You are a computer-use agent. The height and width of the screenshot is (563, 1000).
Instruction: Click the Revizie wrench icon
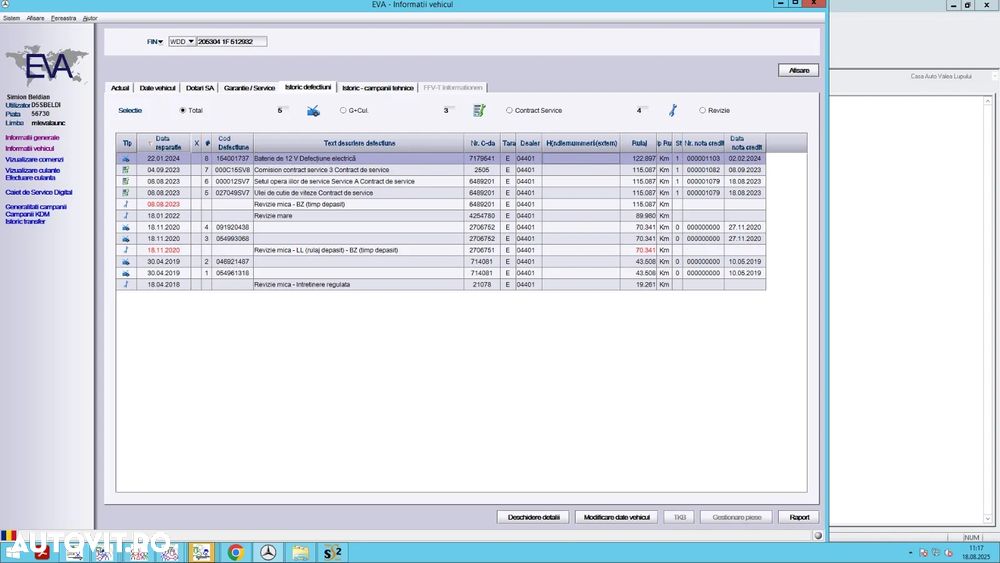(672, 111)
